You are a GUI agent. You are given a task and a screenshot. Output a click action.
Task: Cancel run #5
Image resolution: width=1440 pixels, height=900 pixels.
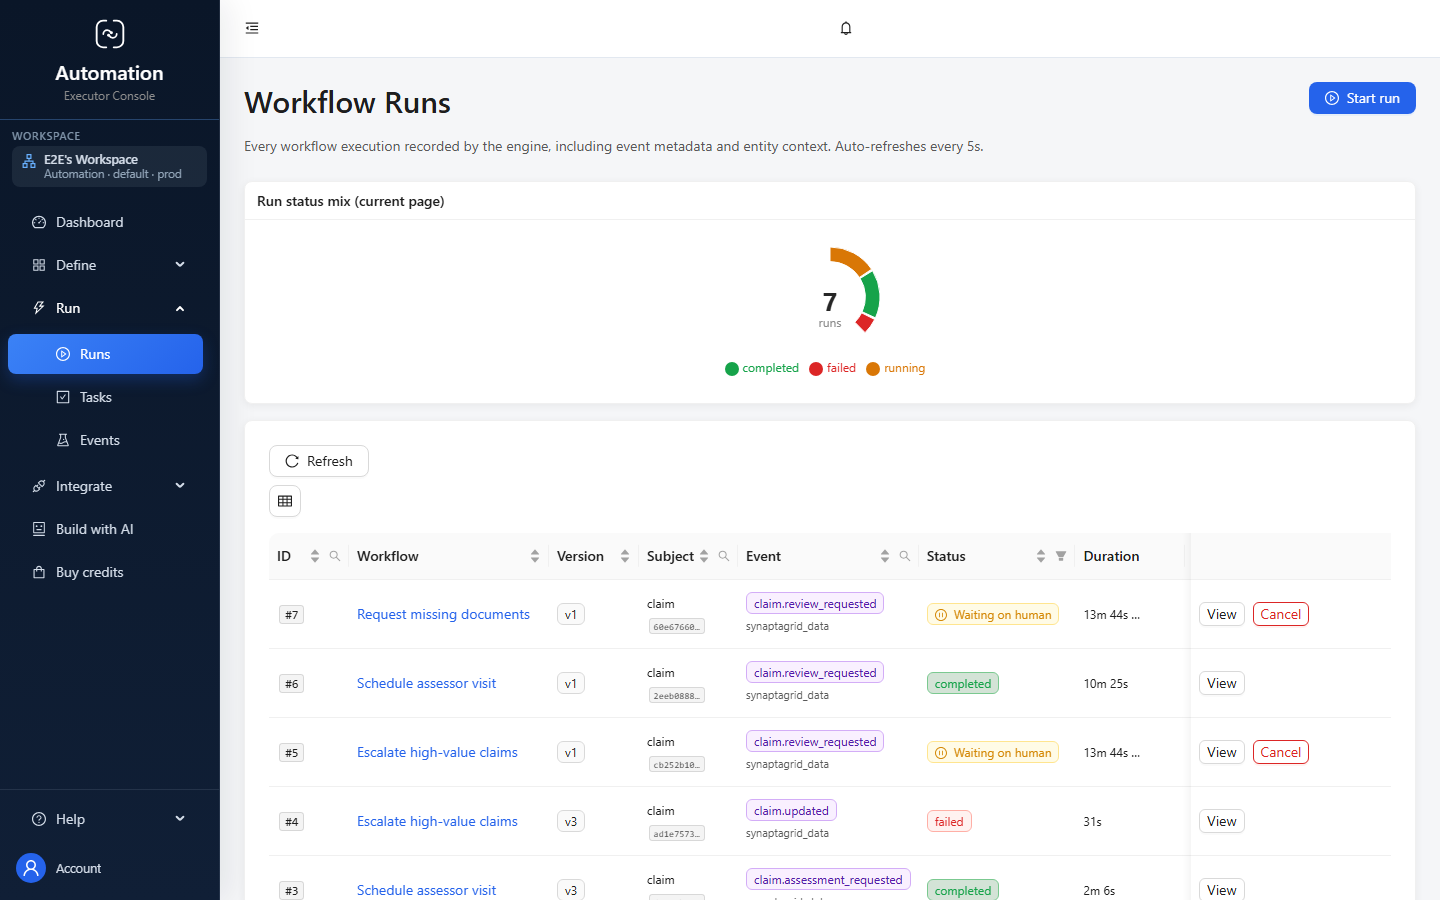point(1281,752)
